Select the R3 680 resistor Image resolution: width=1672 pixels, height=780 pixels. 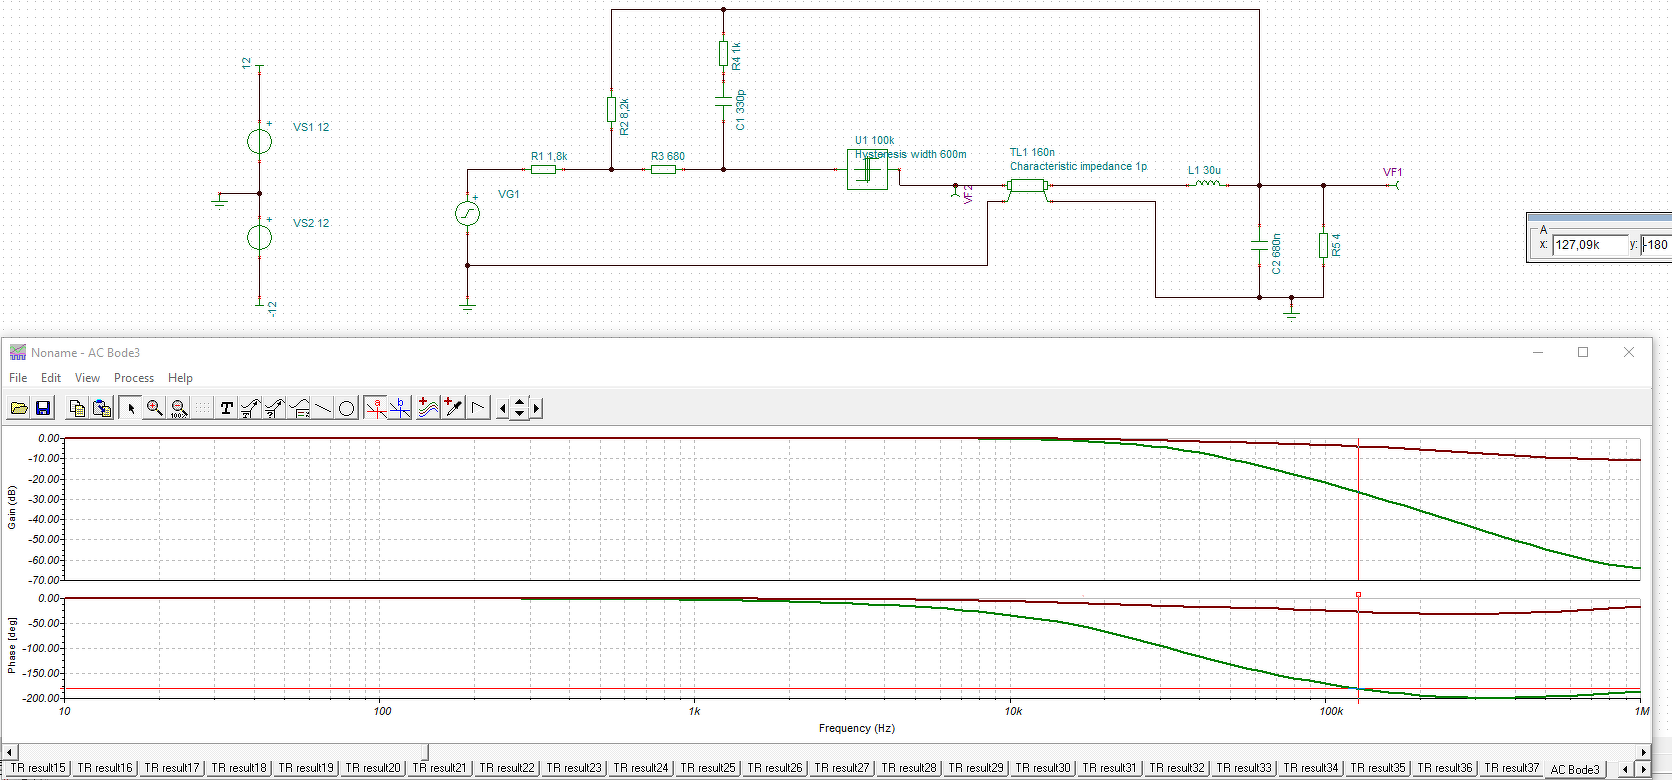pyautogui.click(x=663, y=169)
